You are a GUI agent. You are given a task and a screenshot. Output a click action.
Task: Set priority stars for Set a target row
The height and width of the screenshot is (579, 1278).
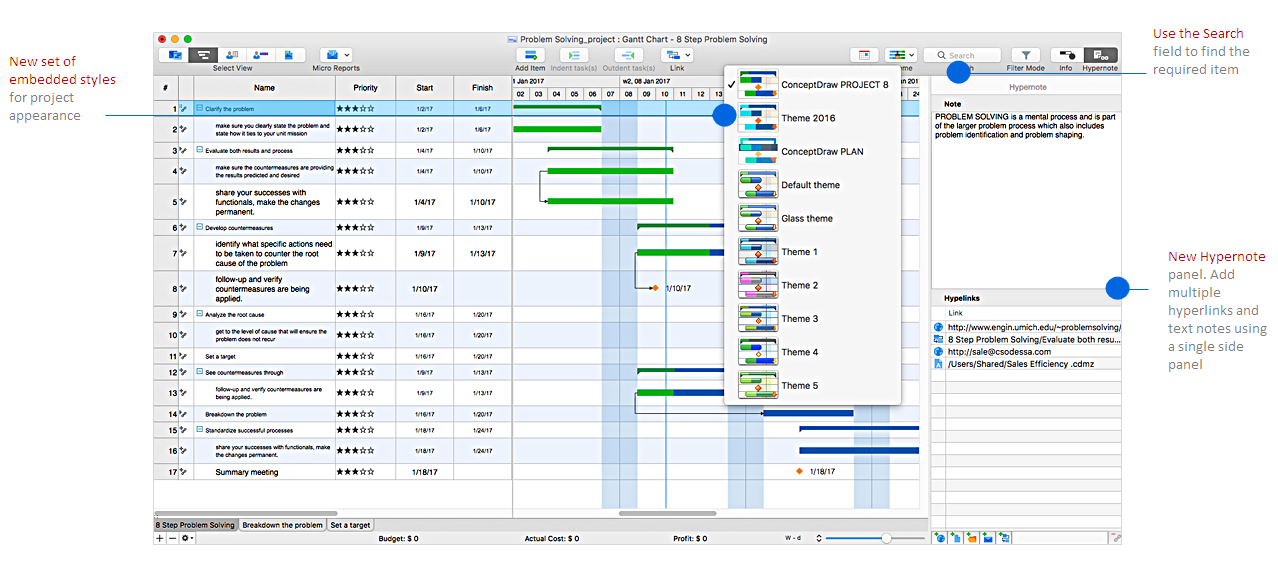(x=356, y=356)
